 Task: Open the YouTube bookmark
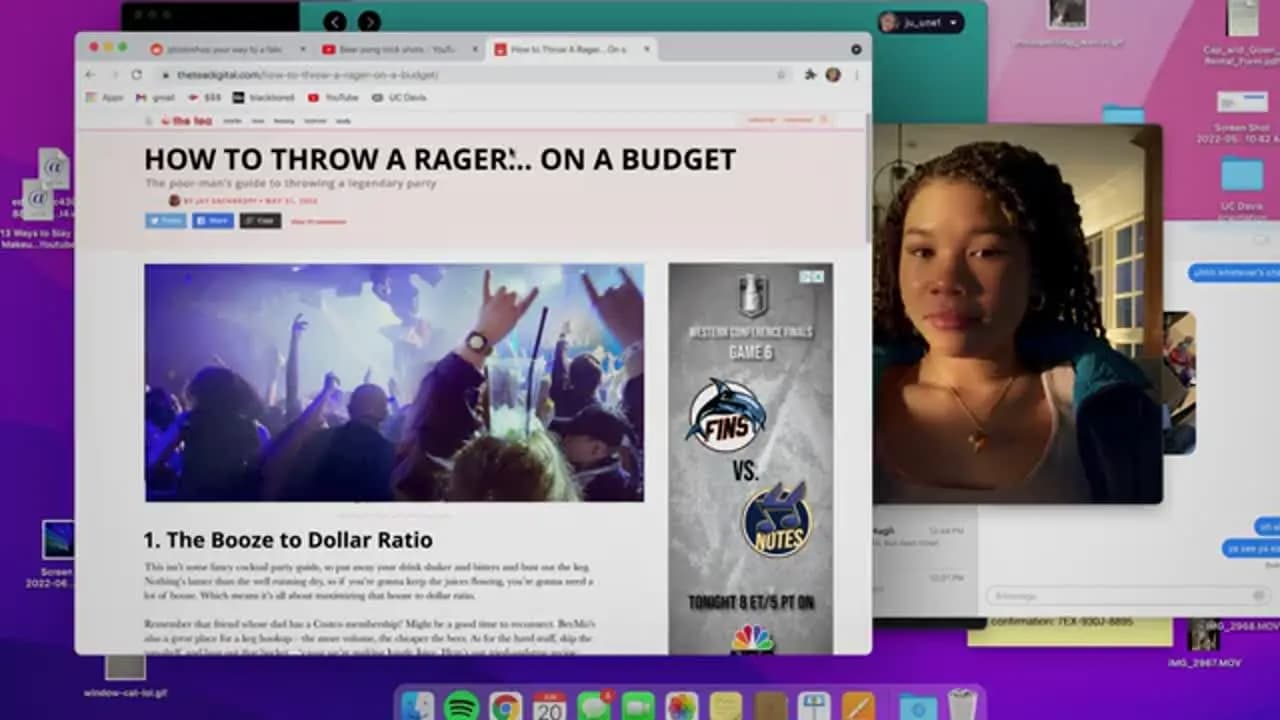[333, 98]
